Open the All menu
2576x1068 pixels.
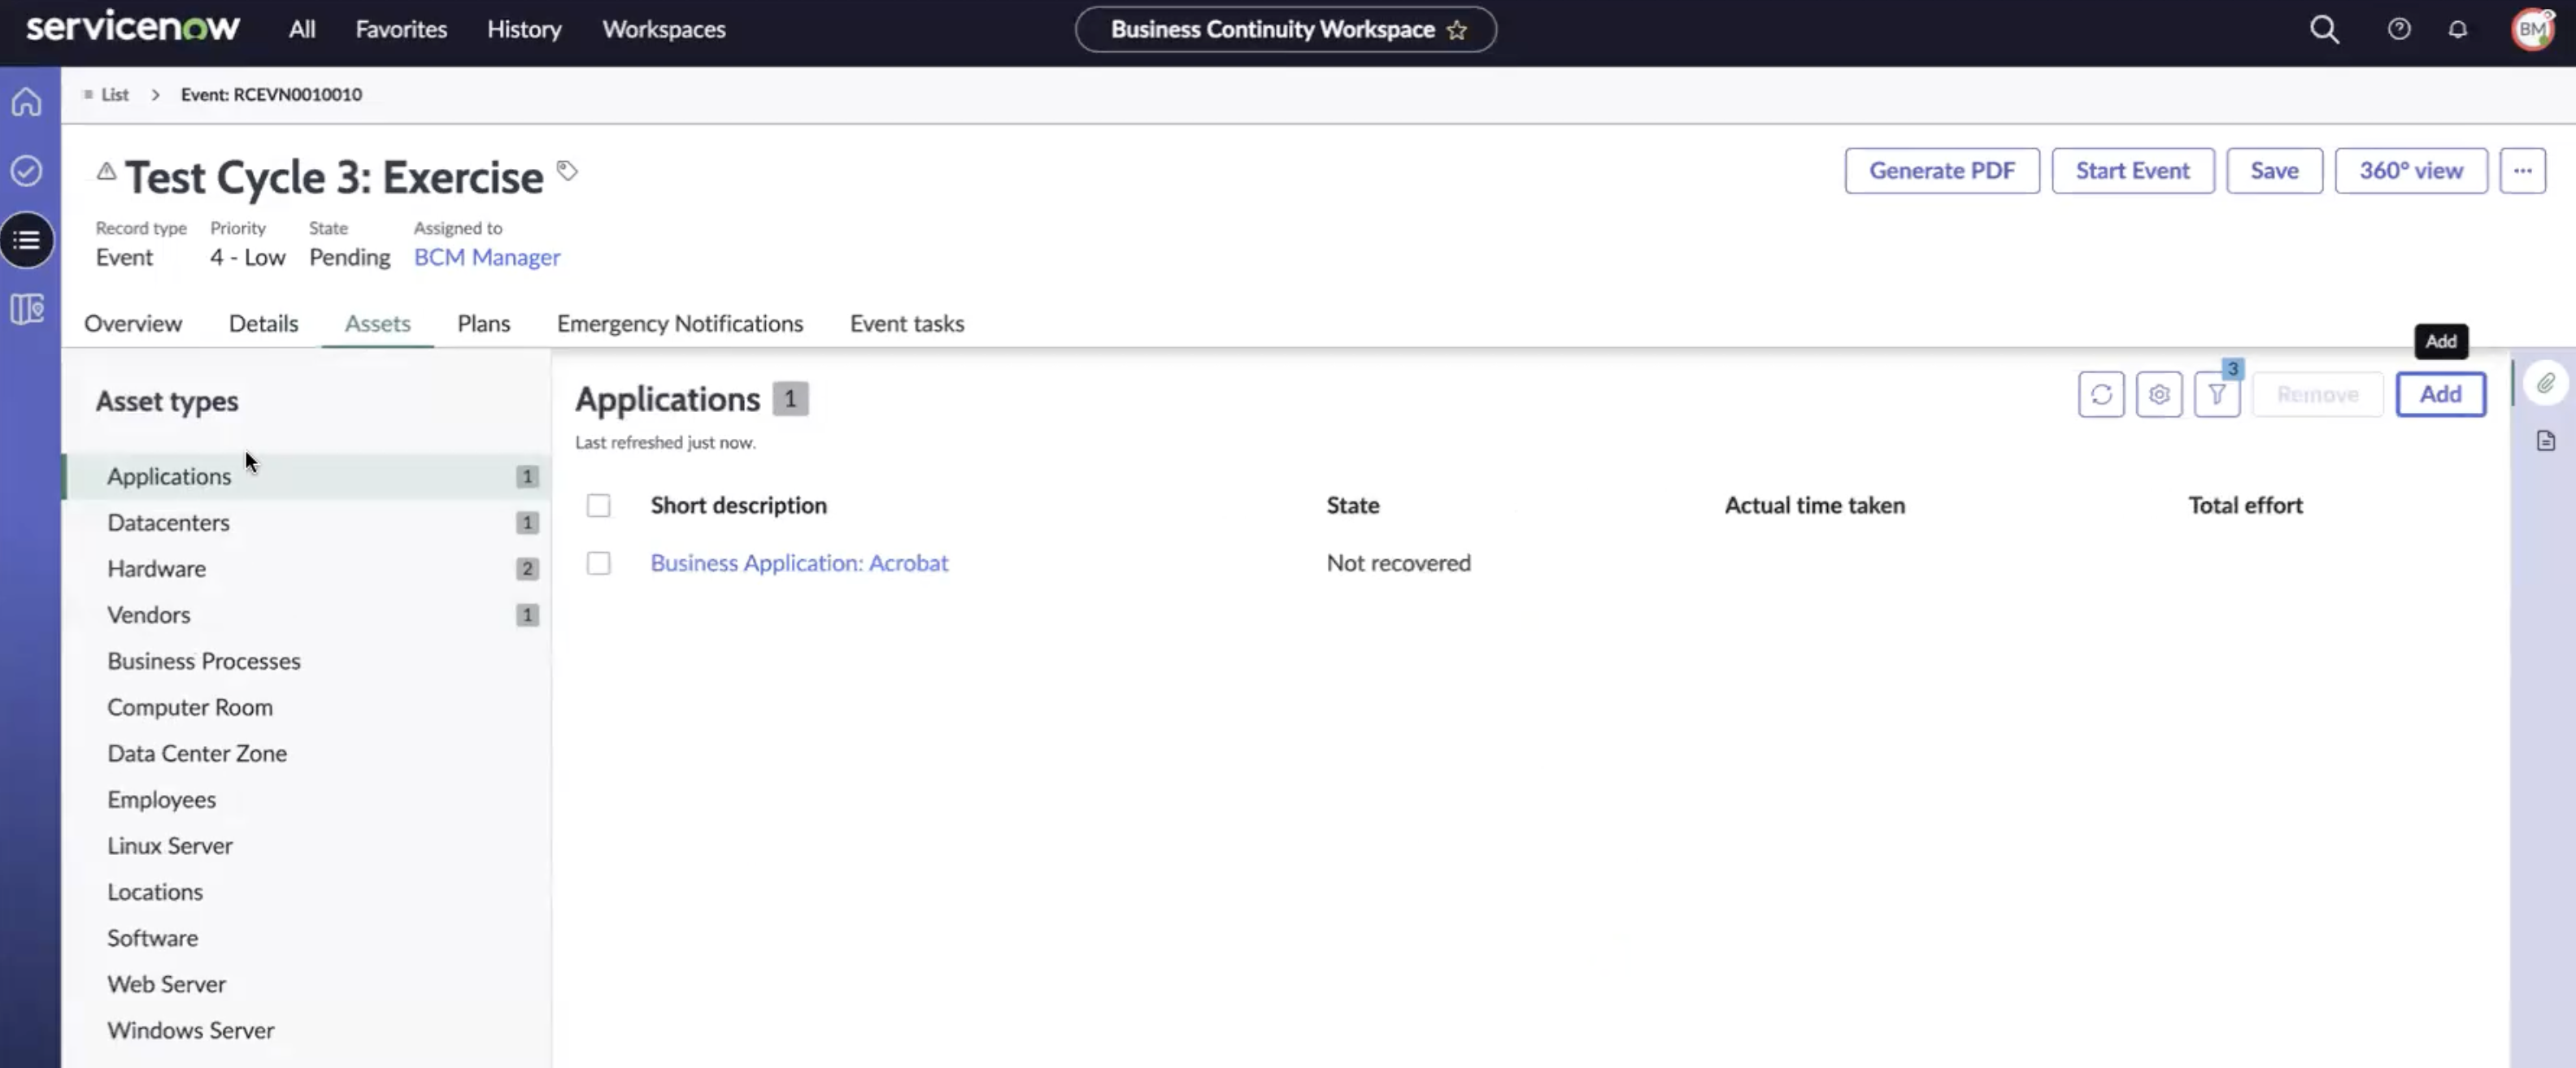point(302,29)
